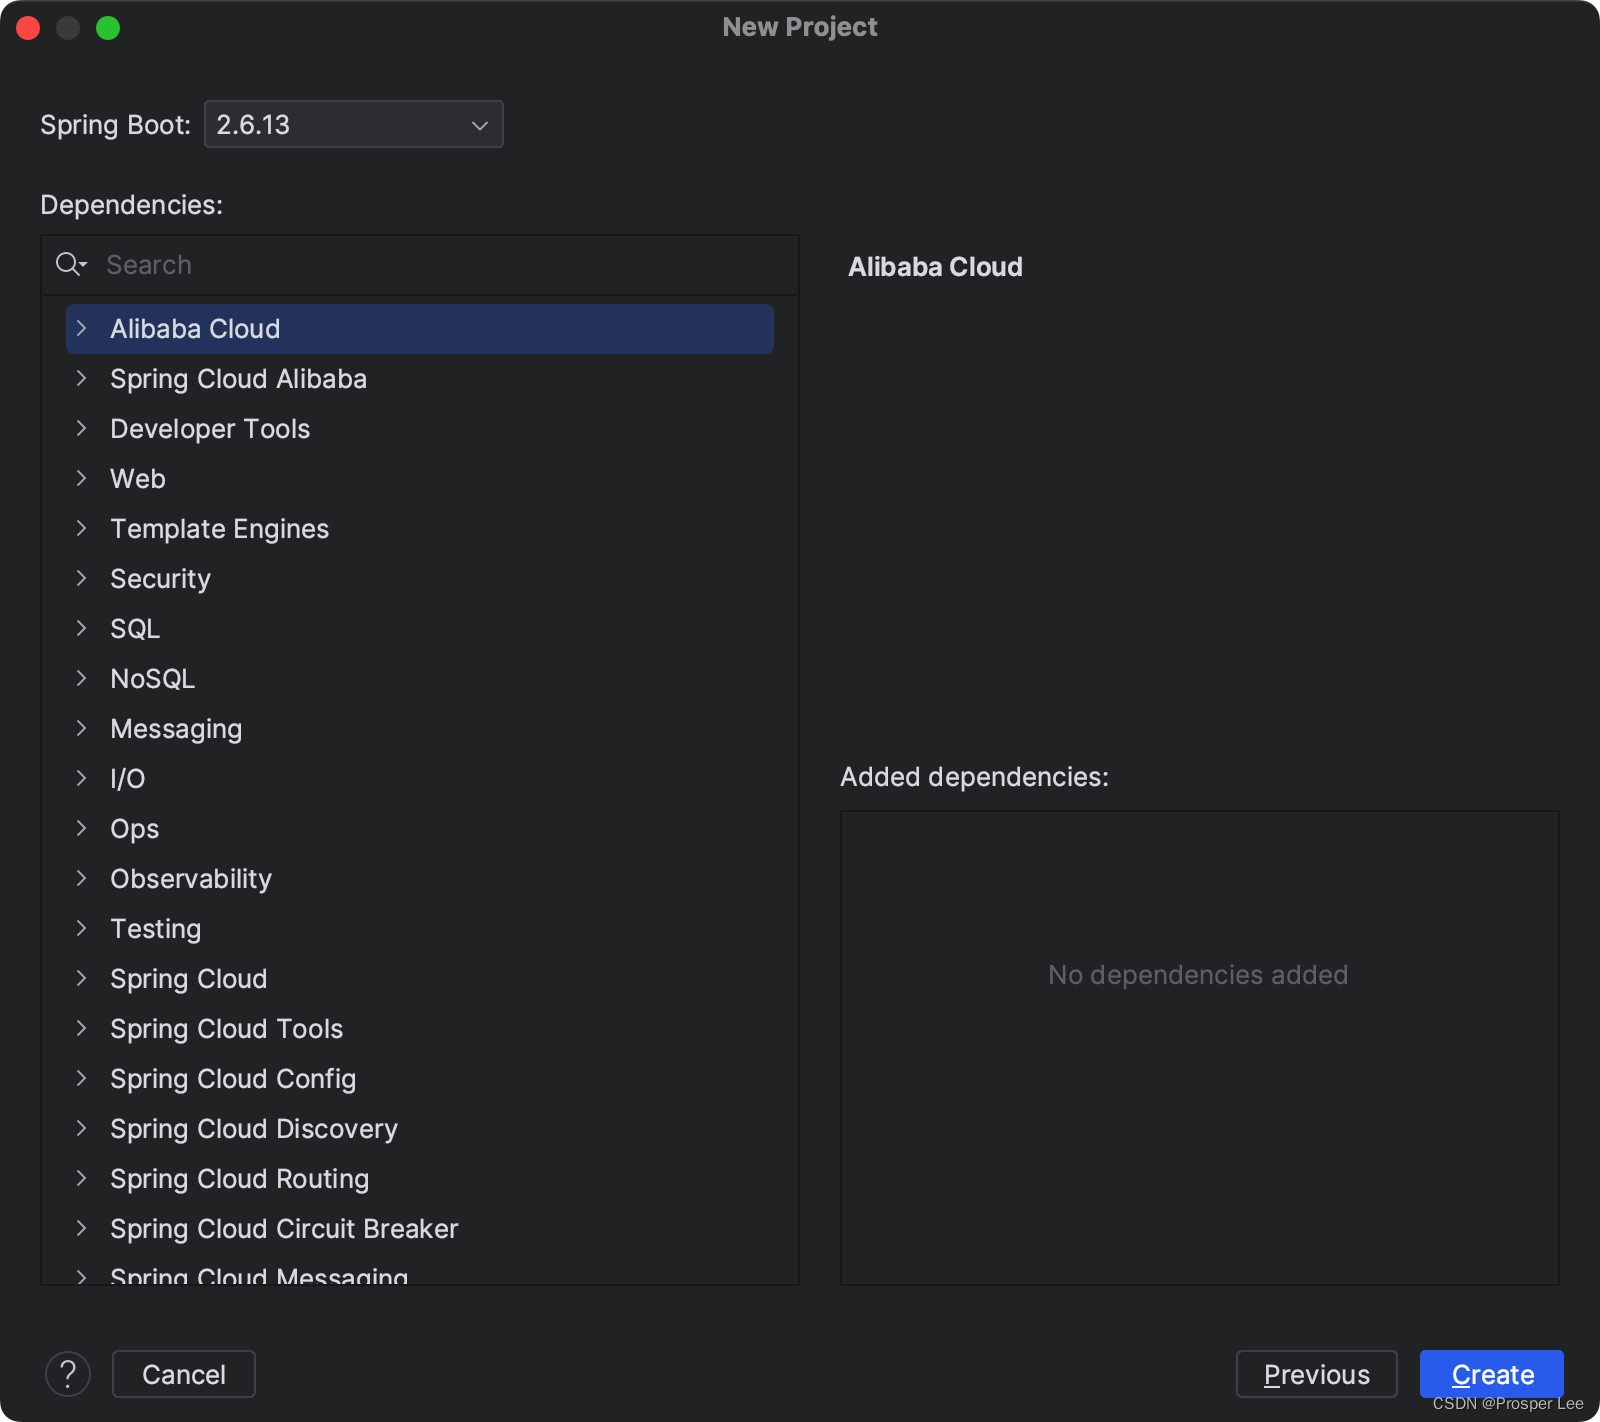This screenshot has height=1422, width=1600.
Task: Expand the Template Engines chevron
Action: click(82, 529)
